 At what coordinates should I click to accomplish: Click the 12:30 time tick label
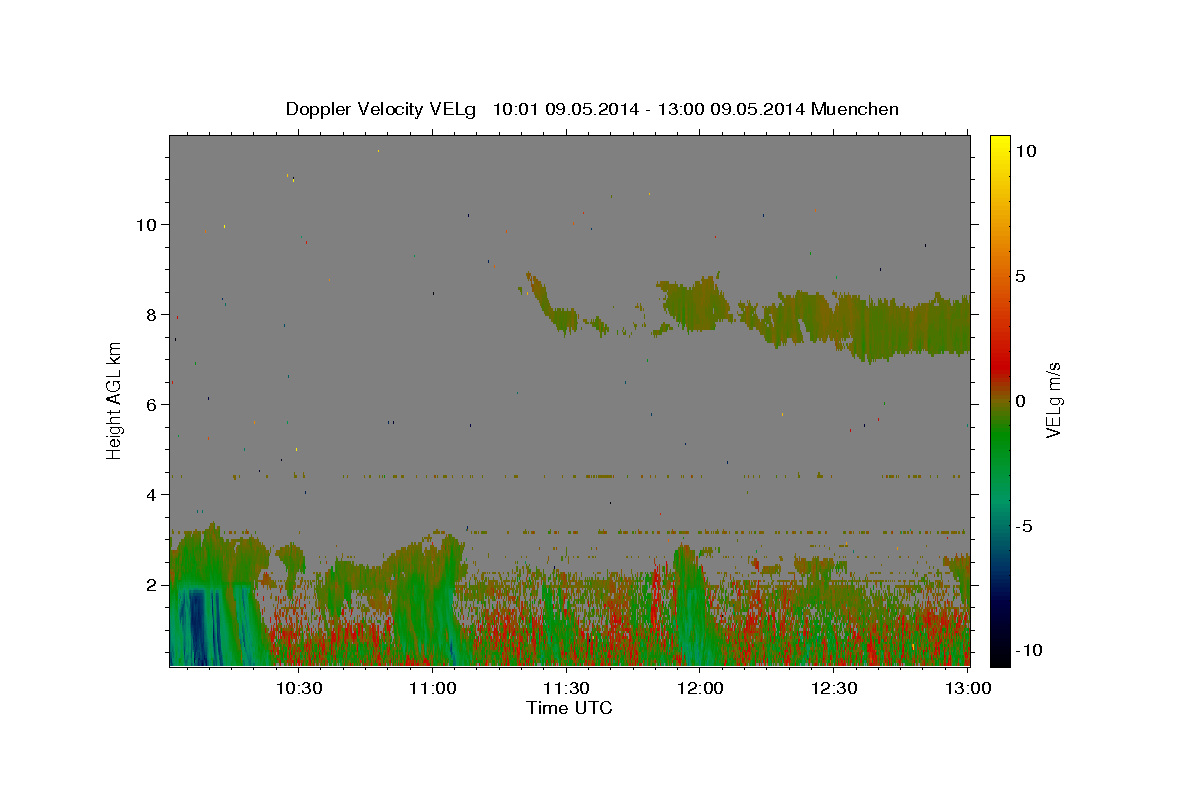click(834, 688)
